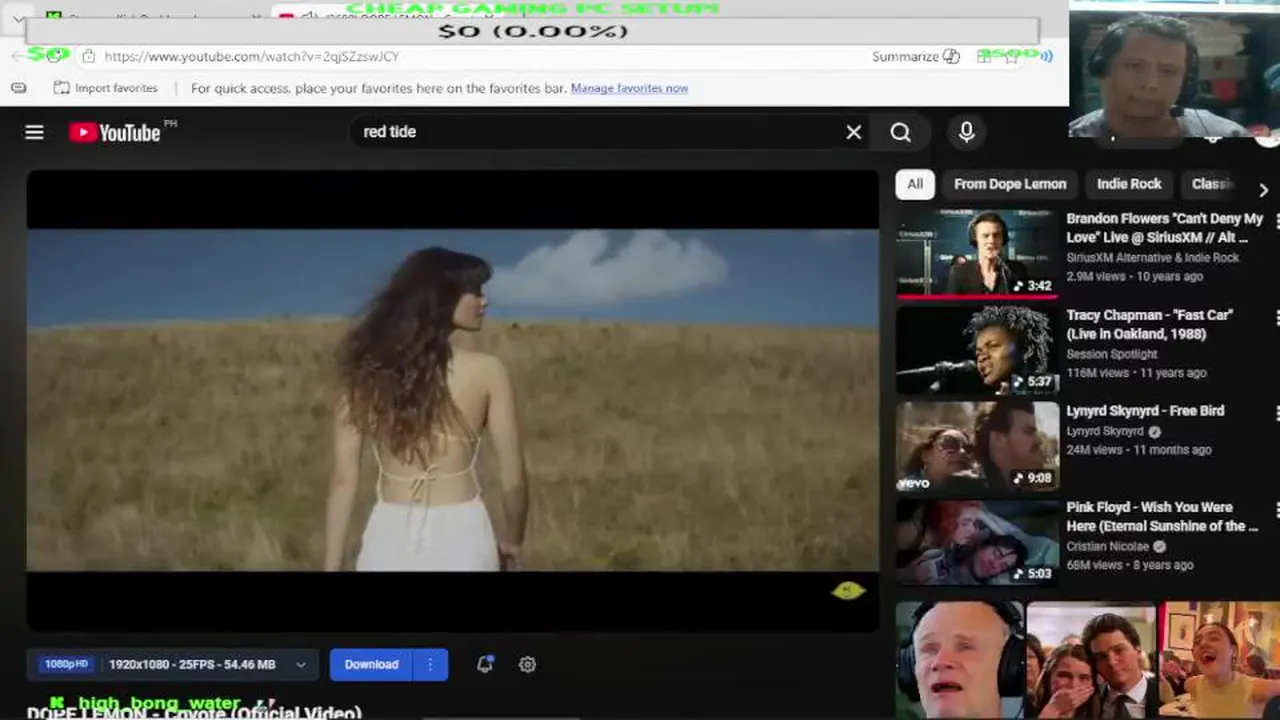Click the yellow lemon watermark in player

tap(848, 591)
